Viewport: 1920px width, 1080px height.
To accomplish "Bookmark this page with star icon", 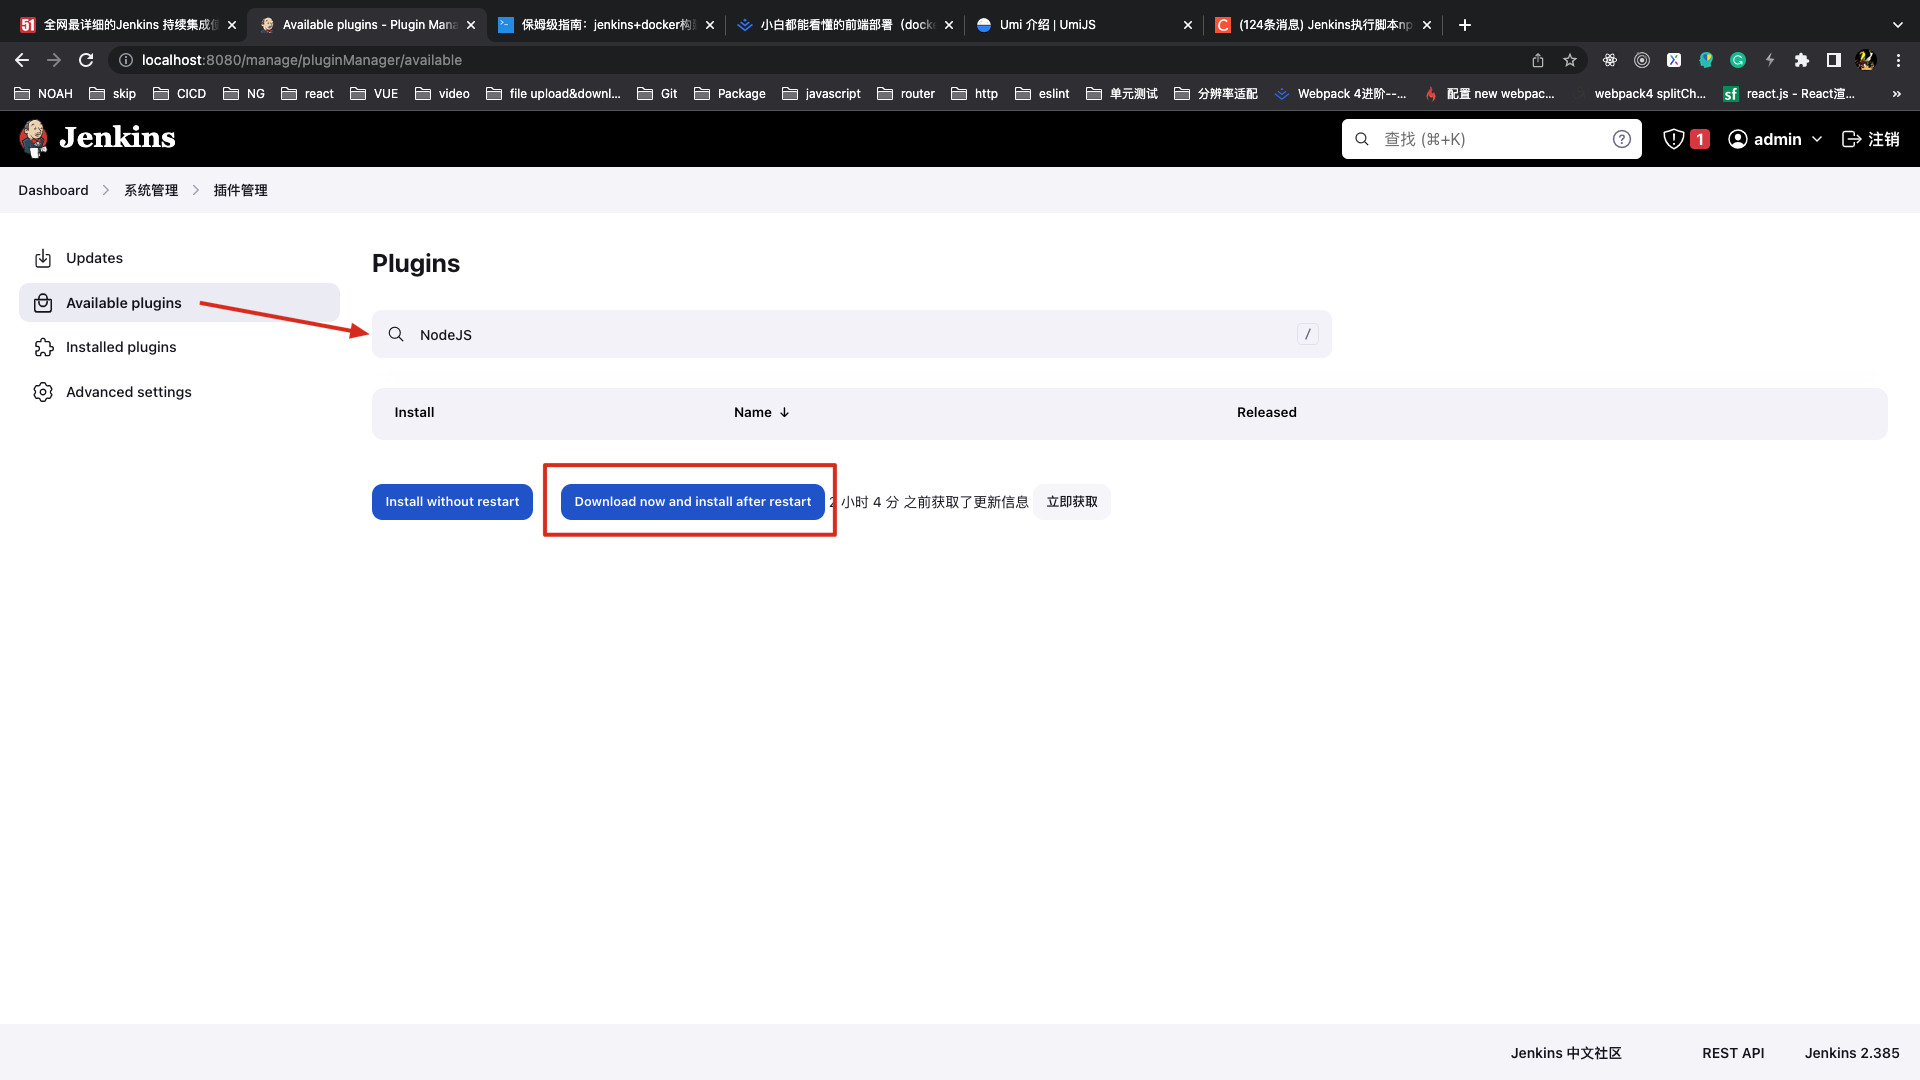I will point(1570,60).
